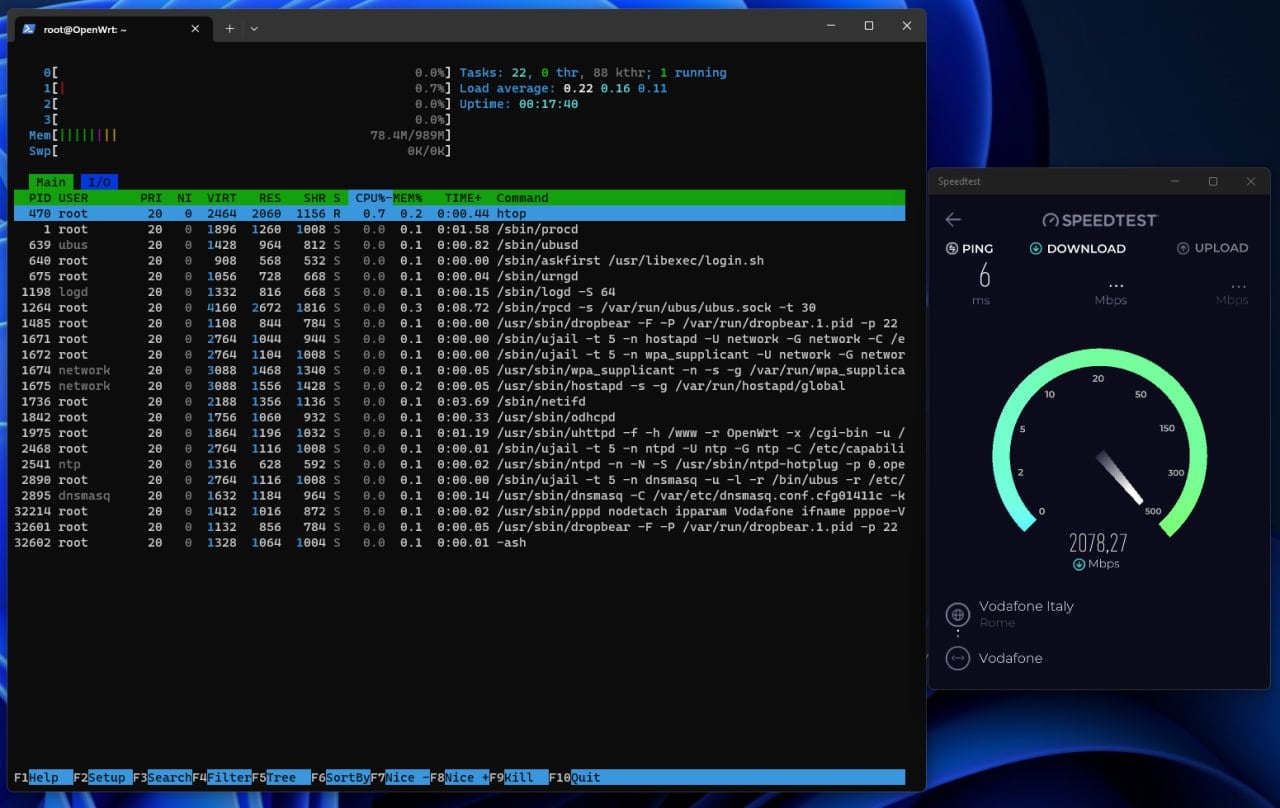Image resolution: width=1280 pixels, height=808 pixels.
Task: Click the 2078,27 Mbps speed reading
Action: [1098, 549]
